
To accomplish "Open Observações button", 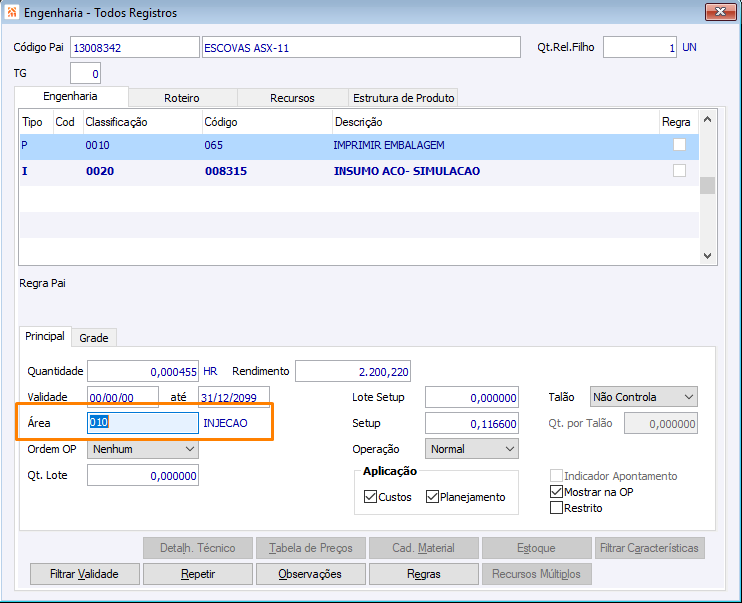I will [309, 574].
